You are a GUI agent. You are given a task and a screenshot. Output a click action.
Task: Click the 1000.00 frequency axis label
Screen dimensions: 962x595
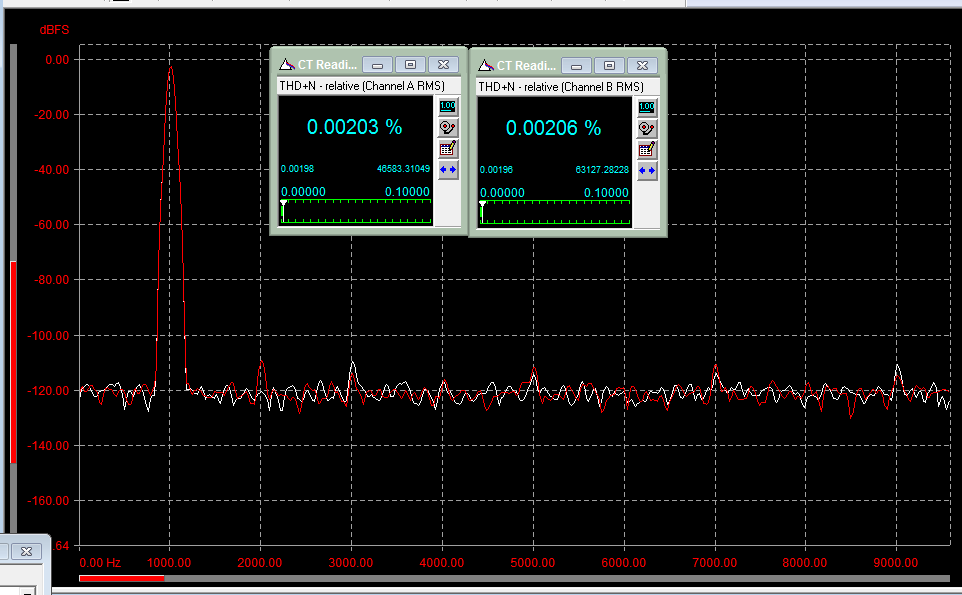pos(169,563)
